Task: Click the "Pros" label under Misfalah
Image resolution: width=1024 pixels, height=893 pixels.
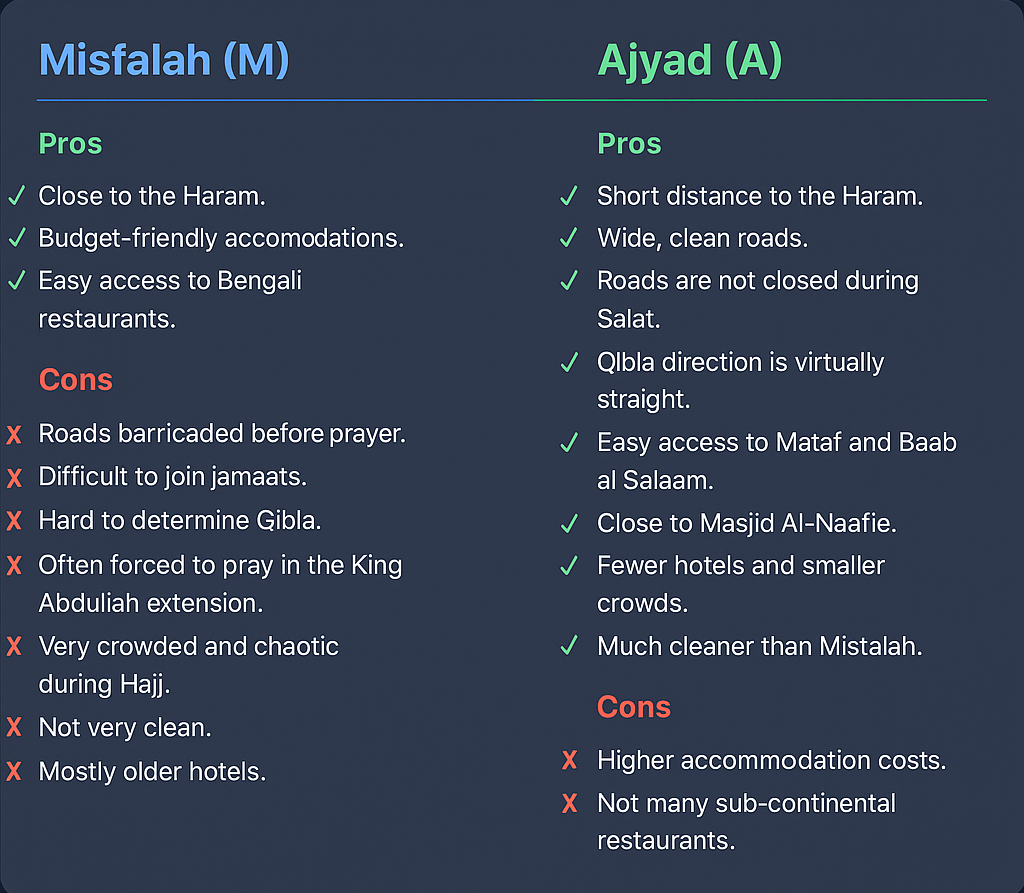Action: (70, 144)
